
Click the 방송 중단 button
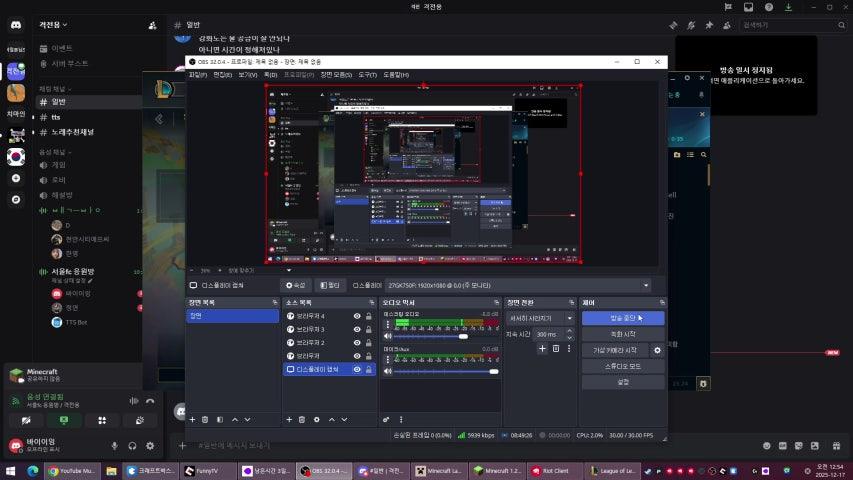coord(622,318)
